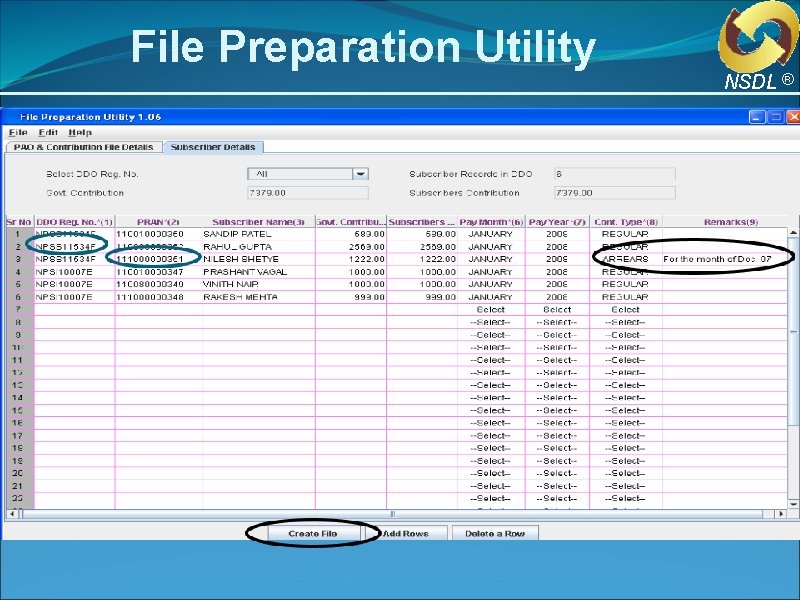
Task: Click subscriber contribution 999.00 cell
Action: click(x=422, y=297)
